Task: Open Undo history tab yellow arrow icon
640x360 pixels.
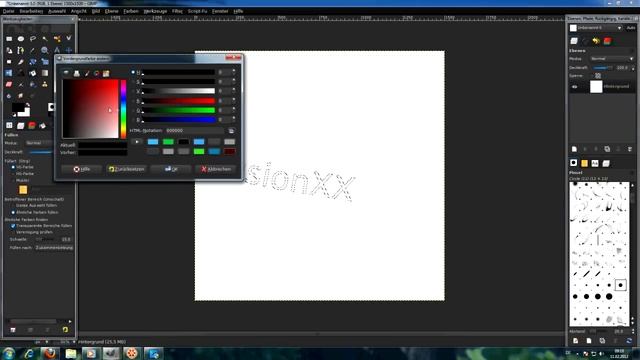Action: click(x=596, y=41)
